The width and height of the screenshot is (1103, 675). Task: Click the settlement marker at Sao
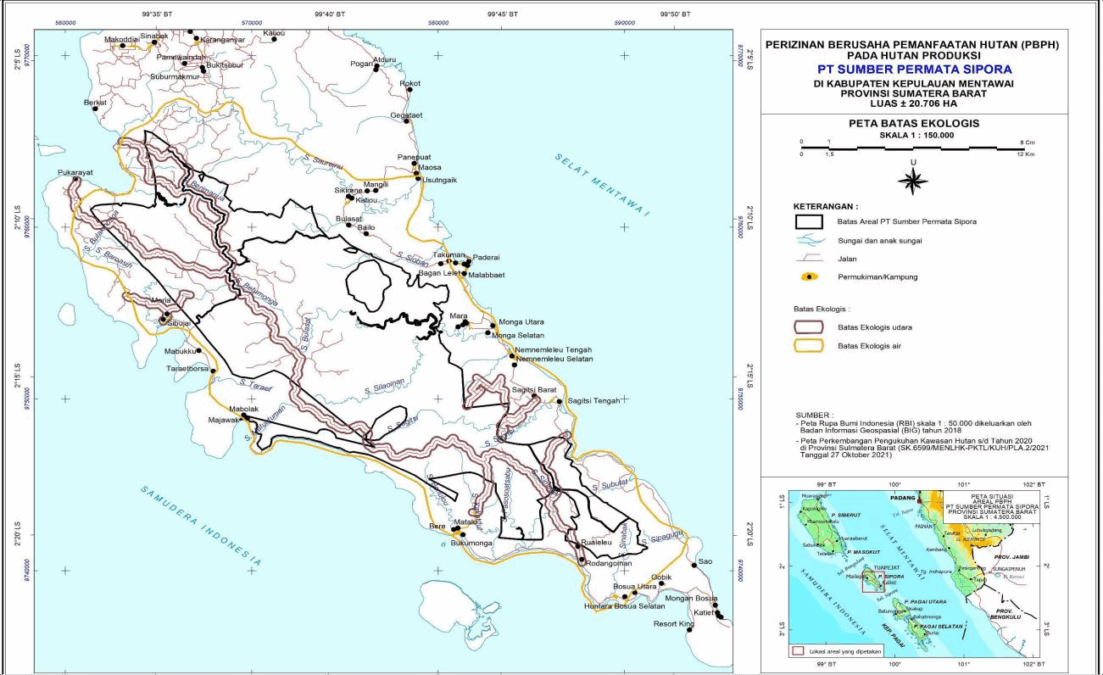693,565
